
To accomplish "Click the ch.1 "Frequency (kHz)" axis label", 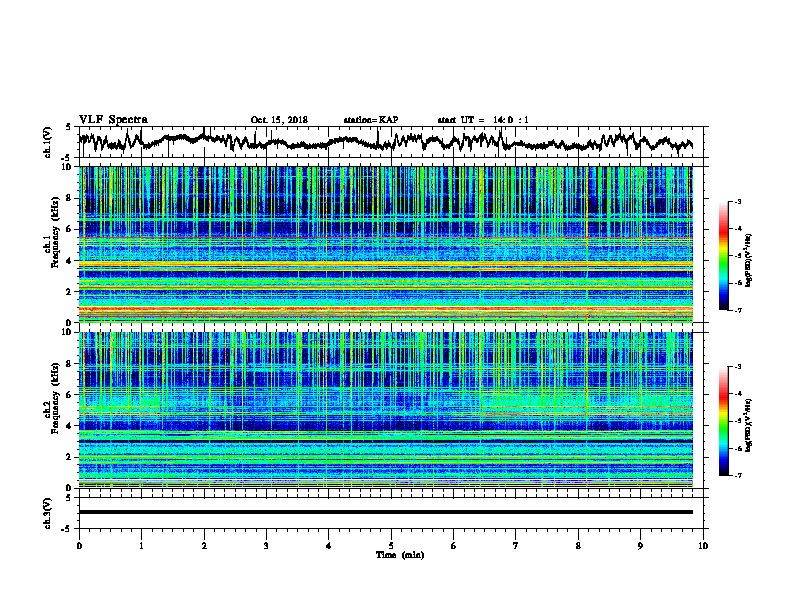I will click(x=55, y=233).
